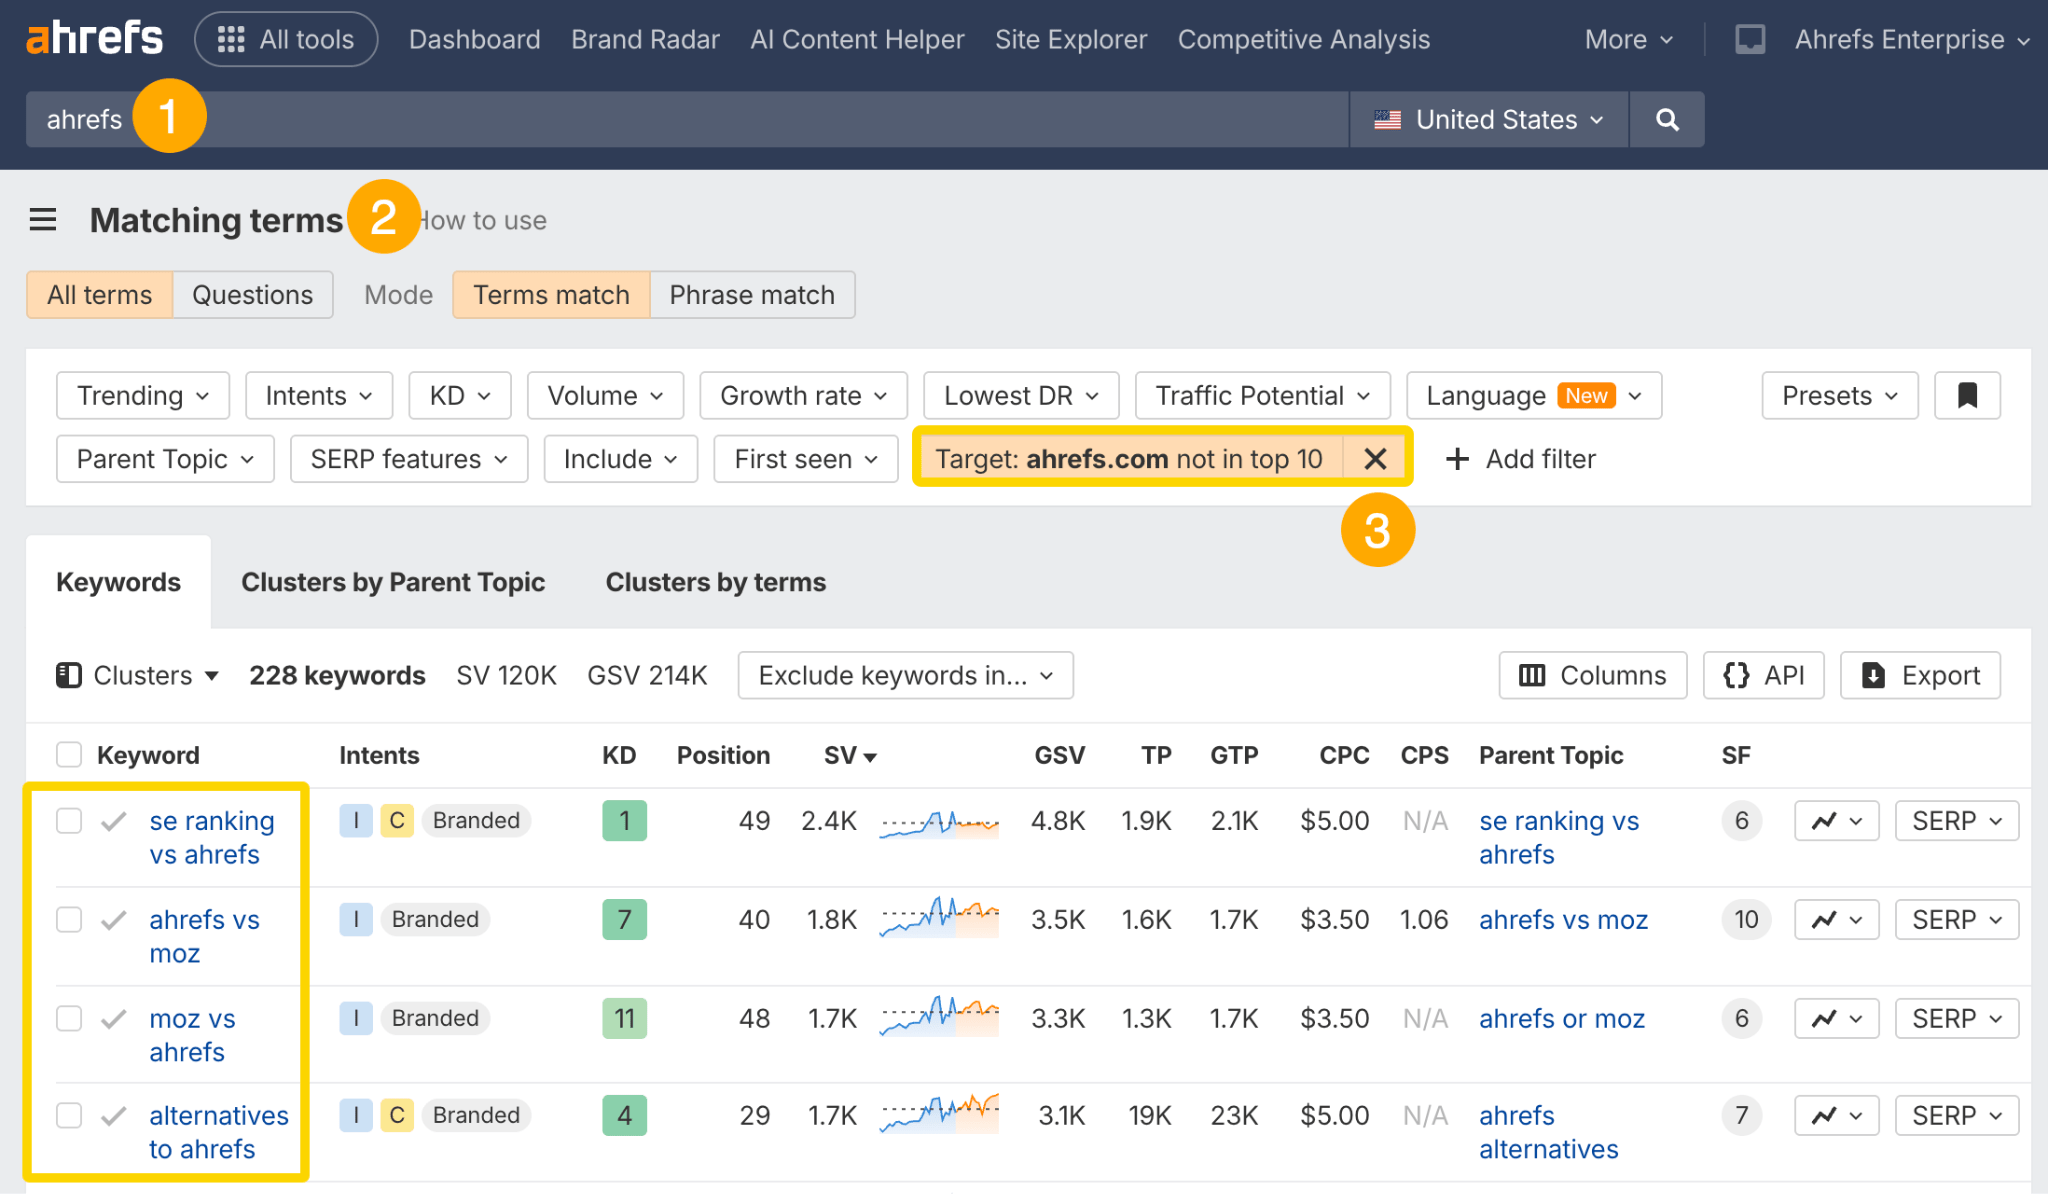This screenshot has height=1194, width=2048.
Task: Check the alternatives to ahrefs row
Action: point(68,1115)
